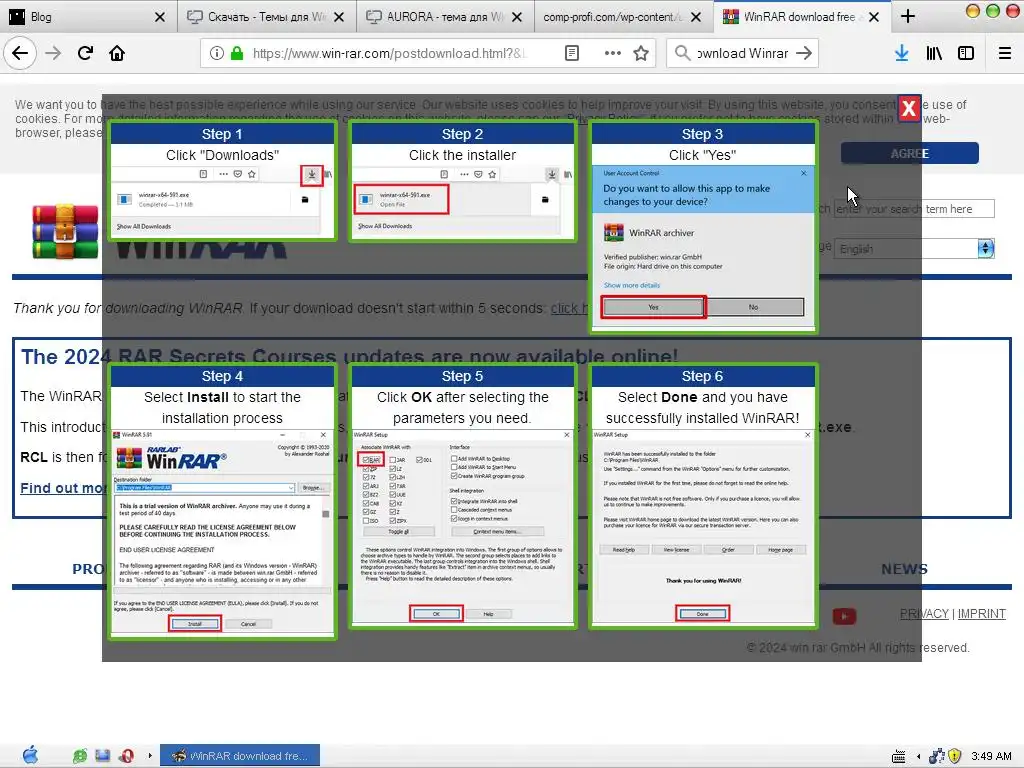Image resolution: width=1024 pixels, height=768 pixels.
Task: Close the Blog tab
Action: pyautogui.click(x=160, y=17)
